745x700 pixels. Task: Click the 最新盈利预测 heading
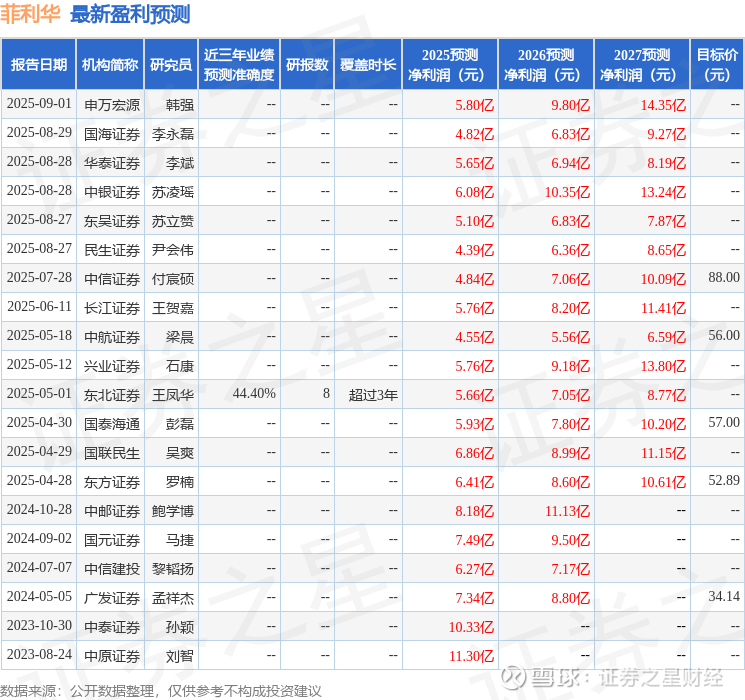(130, 14)
